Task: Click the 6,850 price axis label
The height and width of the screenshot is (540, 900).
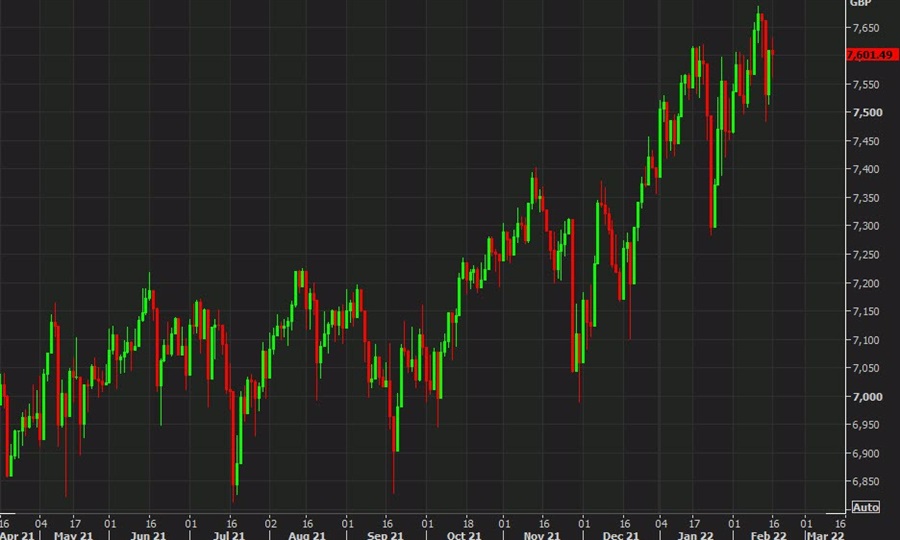Action: tap(866, 482)
